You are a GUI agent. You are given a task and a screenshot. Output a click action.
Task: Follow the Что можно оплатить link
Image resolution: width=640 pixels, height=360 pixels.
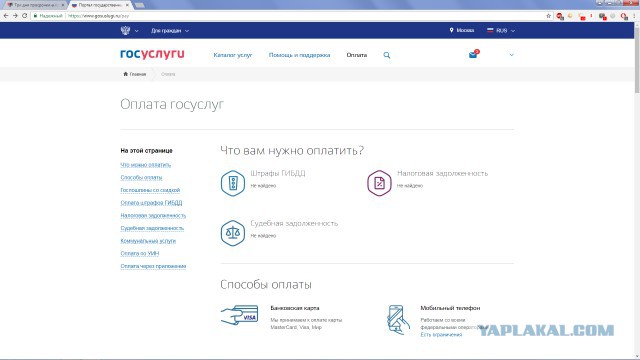click(146, 165)
